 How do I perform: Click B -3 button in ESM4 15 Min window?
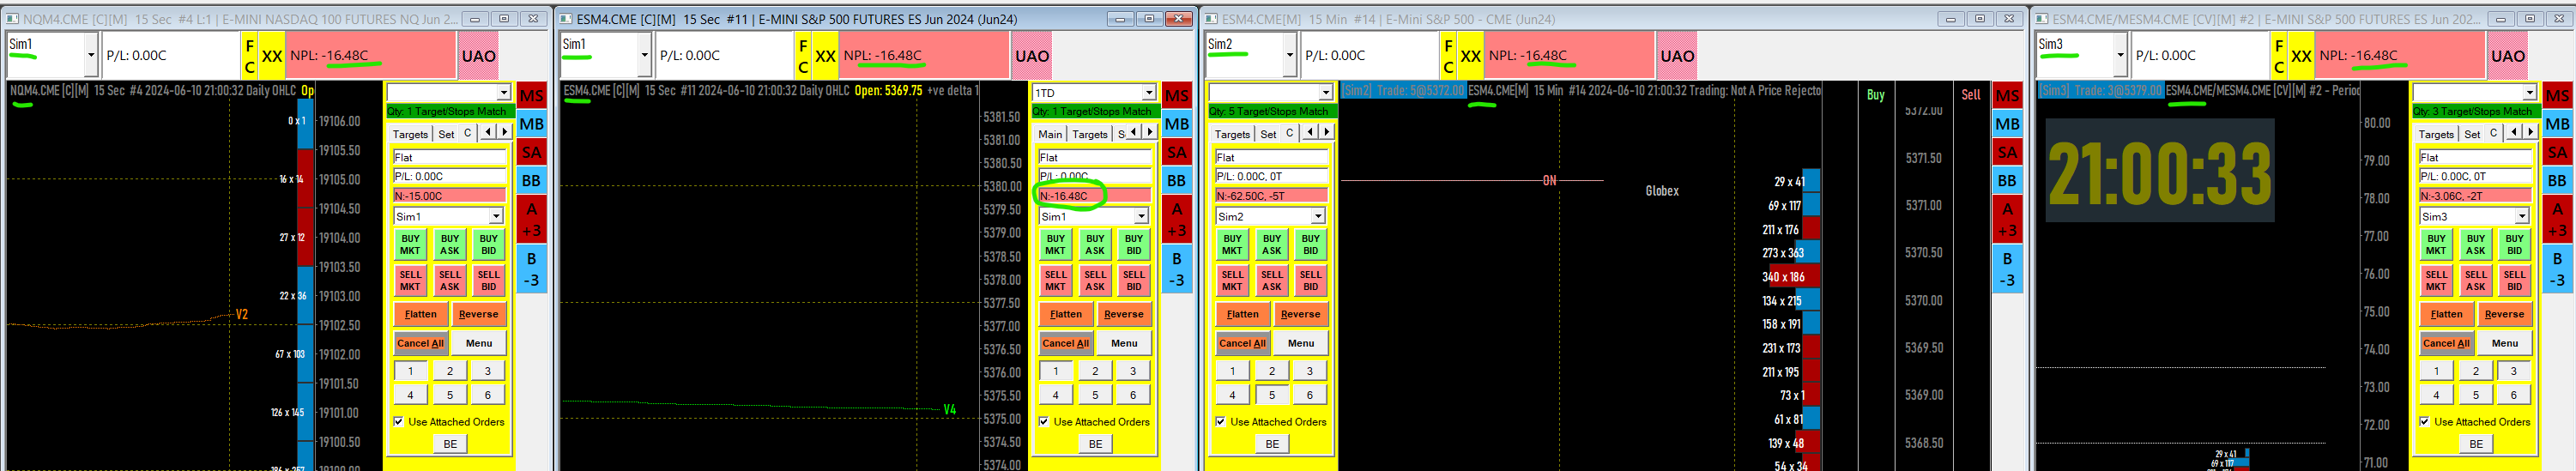[2007, 269]
